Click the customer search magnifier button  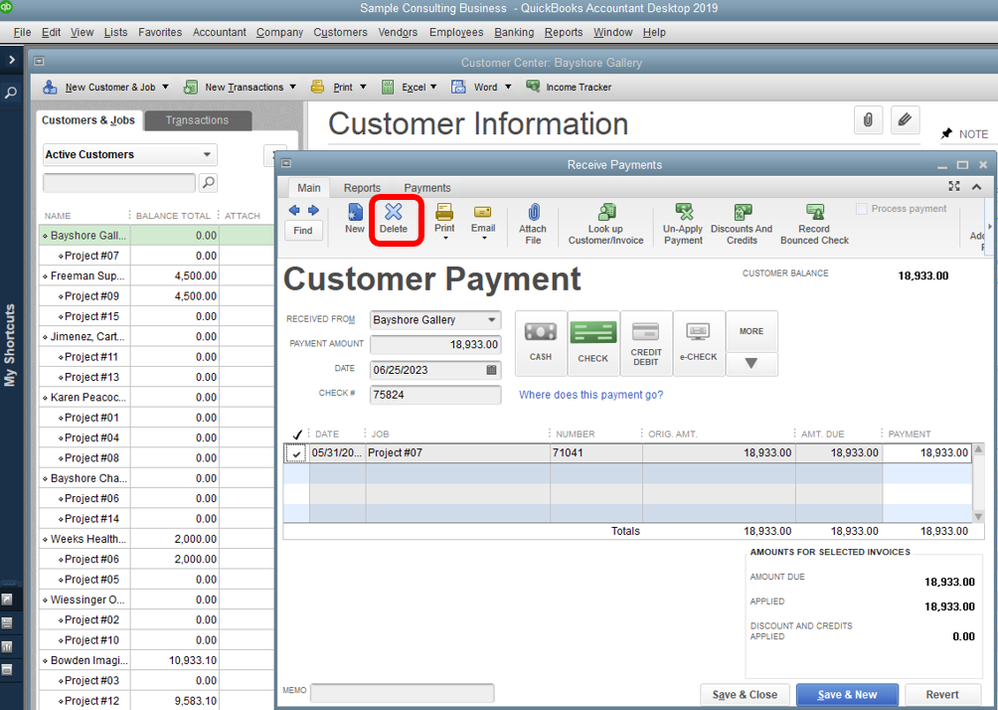pyautogui.click(x=208, y=183)
